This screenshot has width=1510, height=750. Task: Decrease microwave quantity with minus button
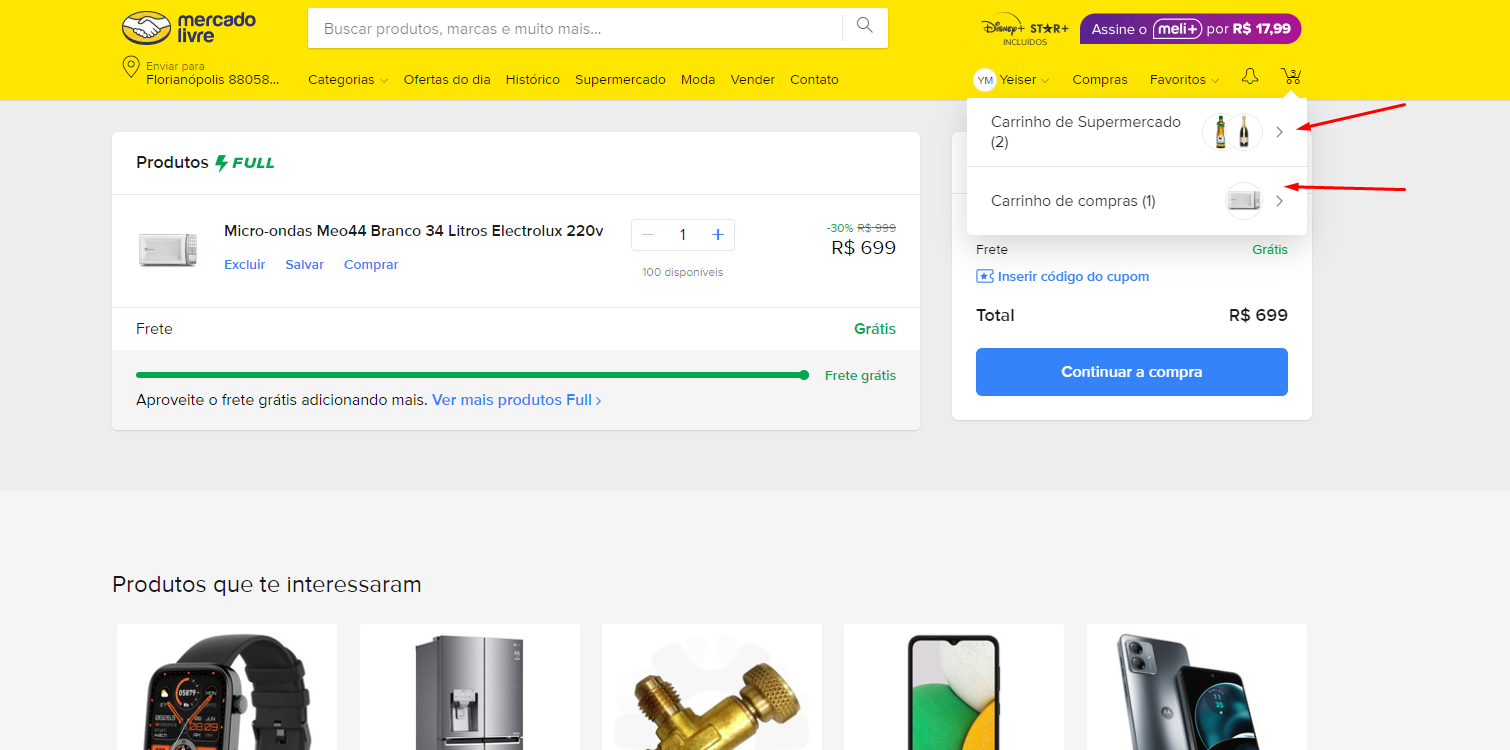click(648, 235)
